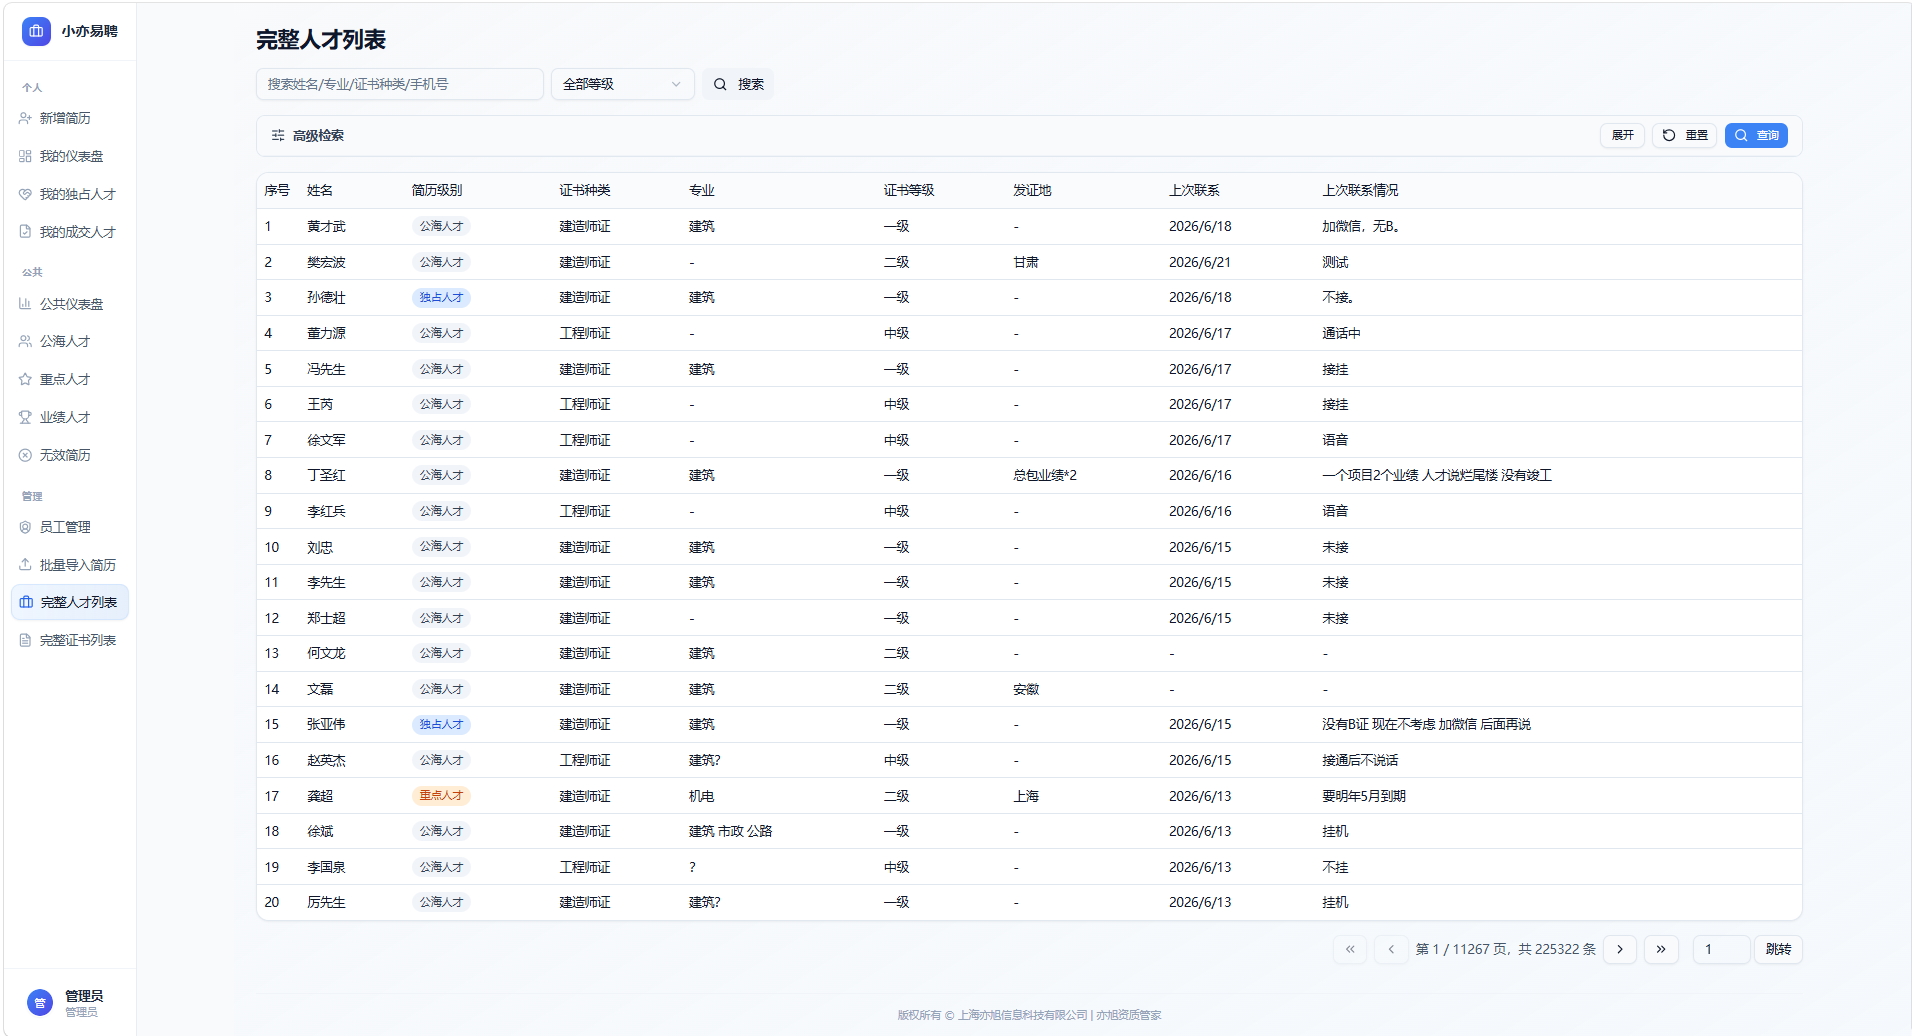Jump to the last page arrow
Image resolution: width=1912 pixels, height=1036 pixels.
(1661, 949)
